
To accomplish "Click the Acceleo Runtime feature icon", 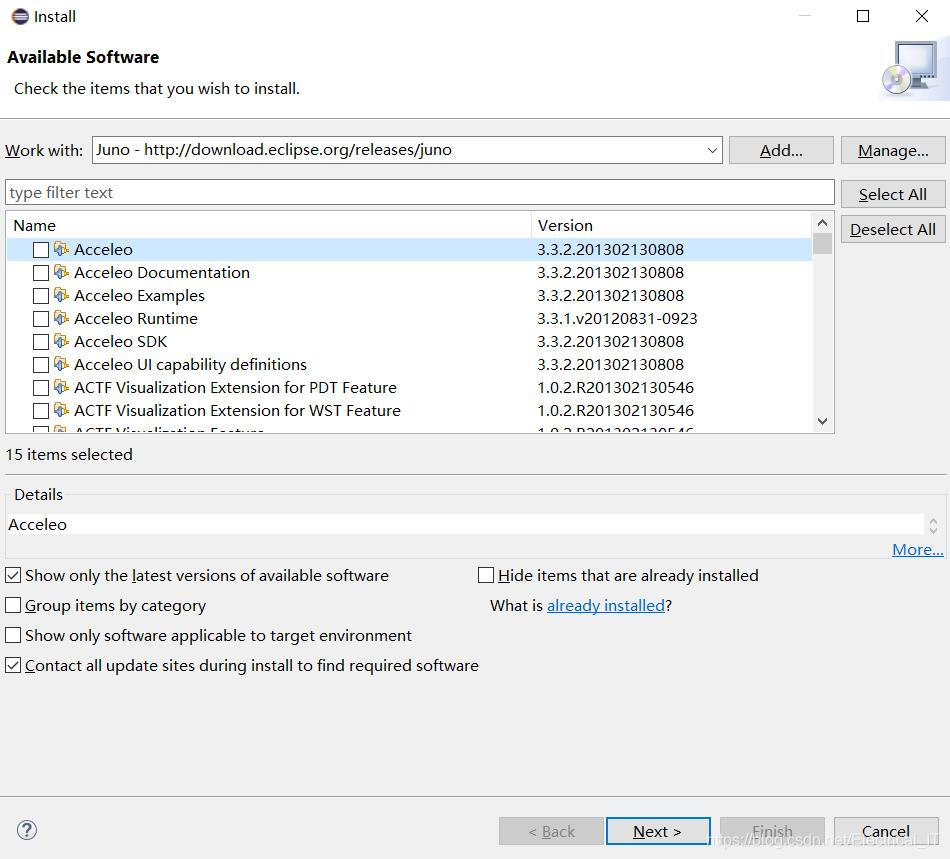I will [61, 318].
